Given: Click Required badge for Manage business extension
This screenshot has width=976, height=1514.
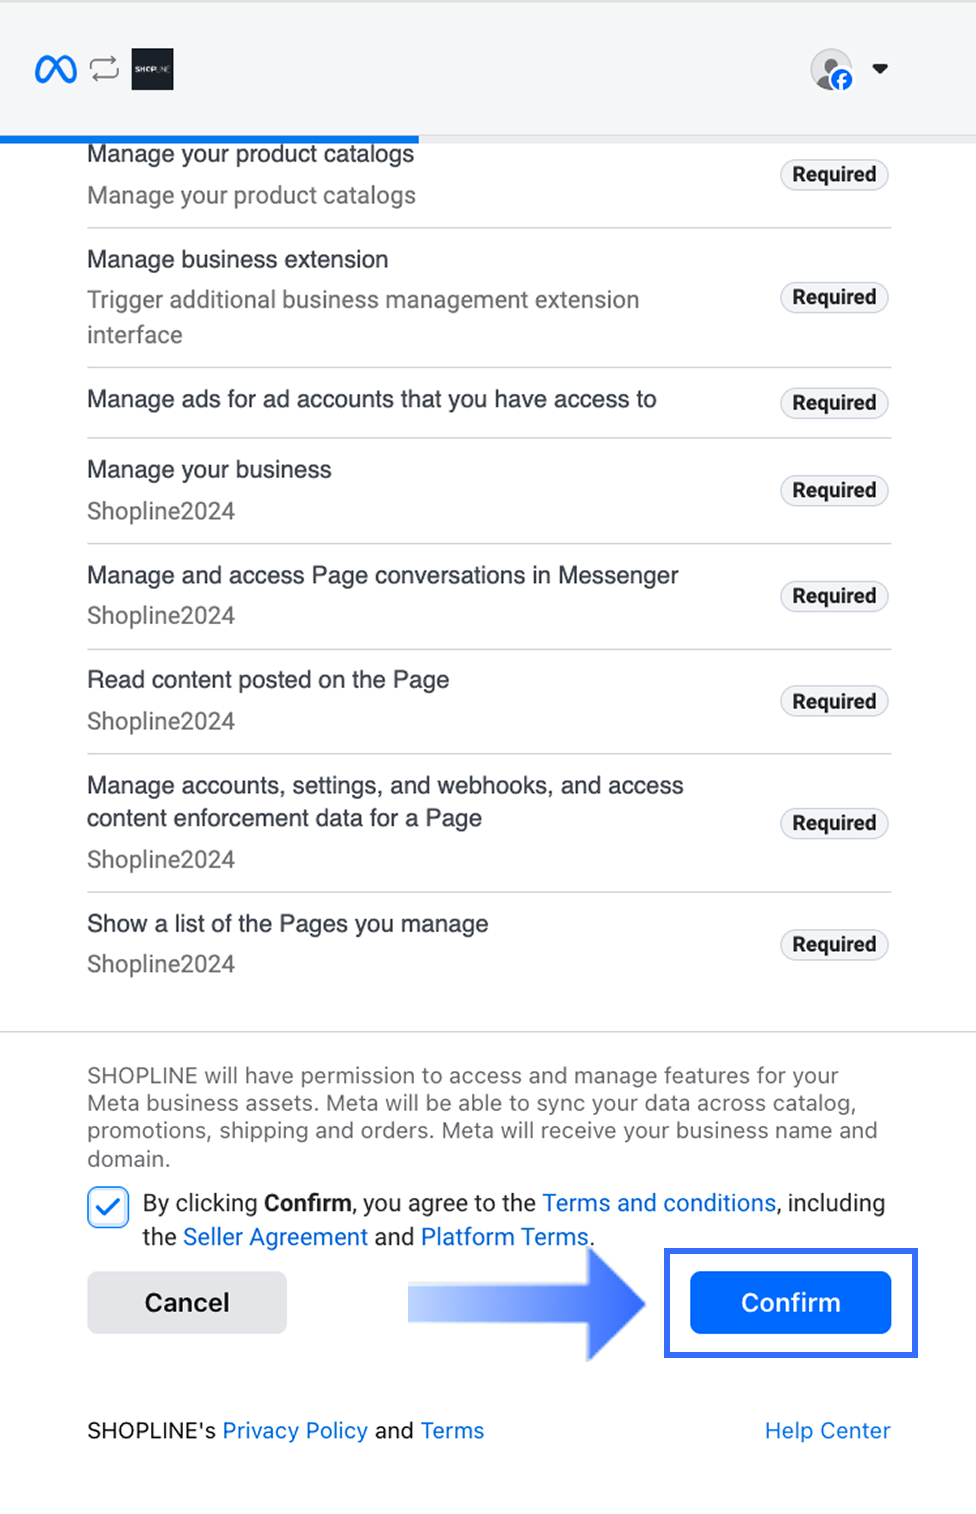Looking at the screenshot, I should (x=834, y=297).
